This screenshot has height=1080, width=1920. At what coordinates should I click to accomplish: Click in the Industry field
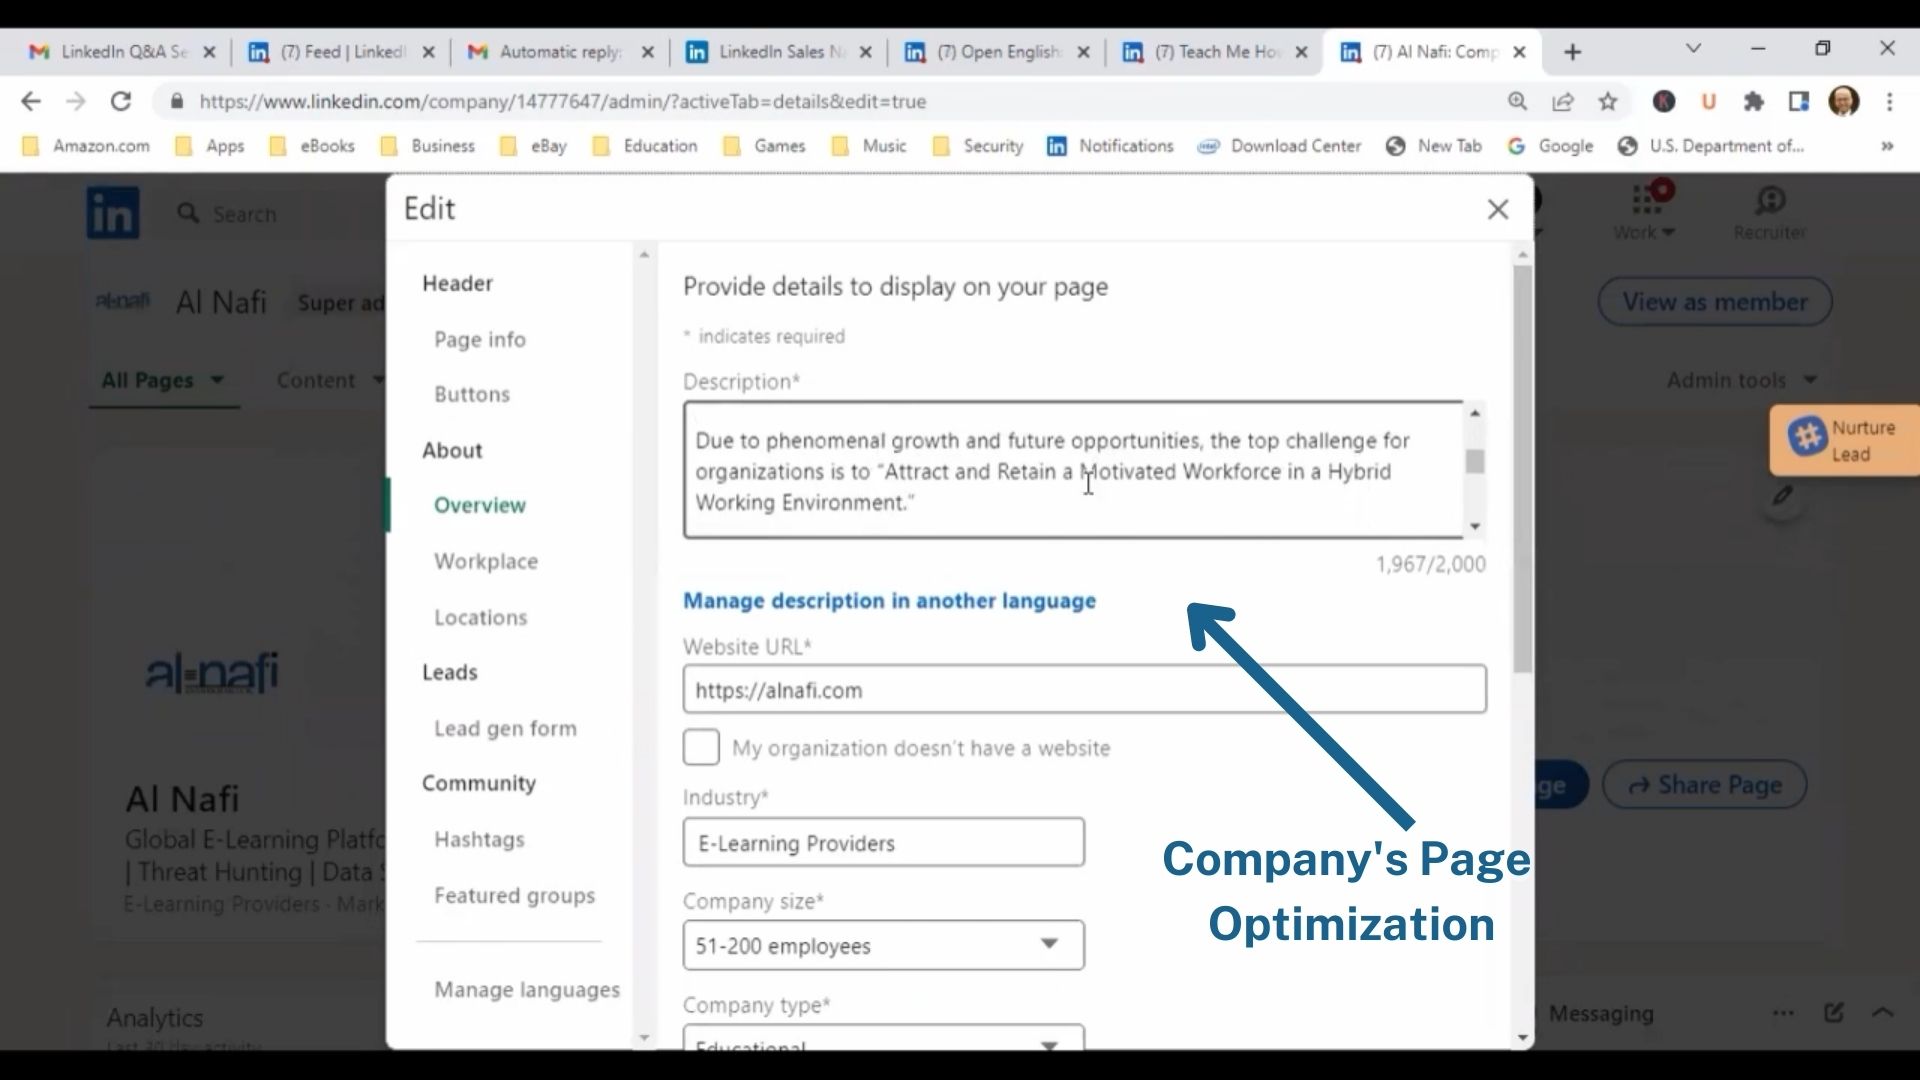(x=884, y=842)
